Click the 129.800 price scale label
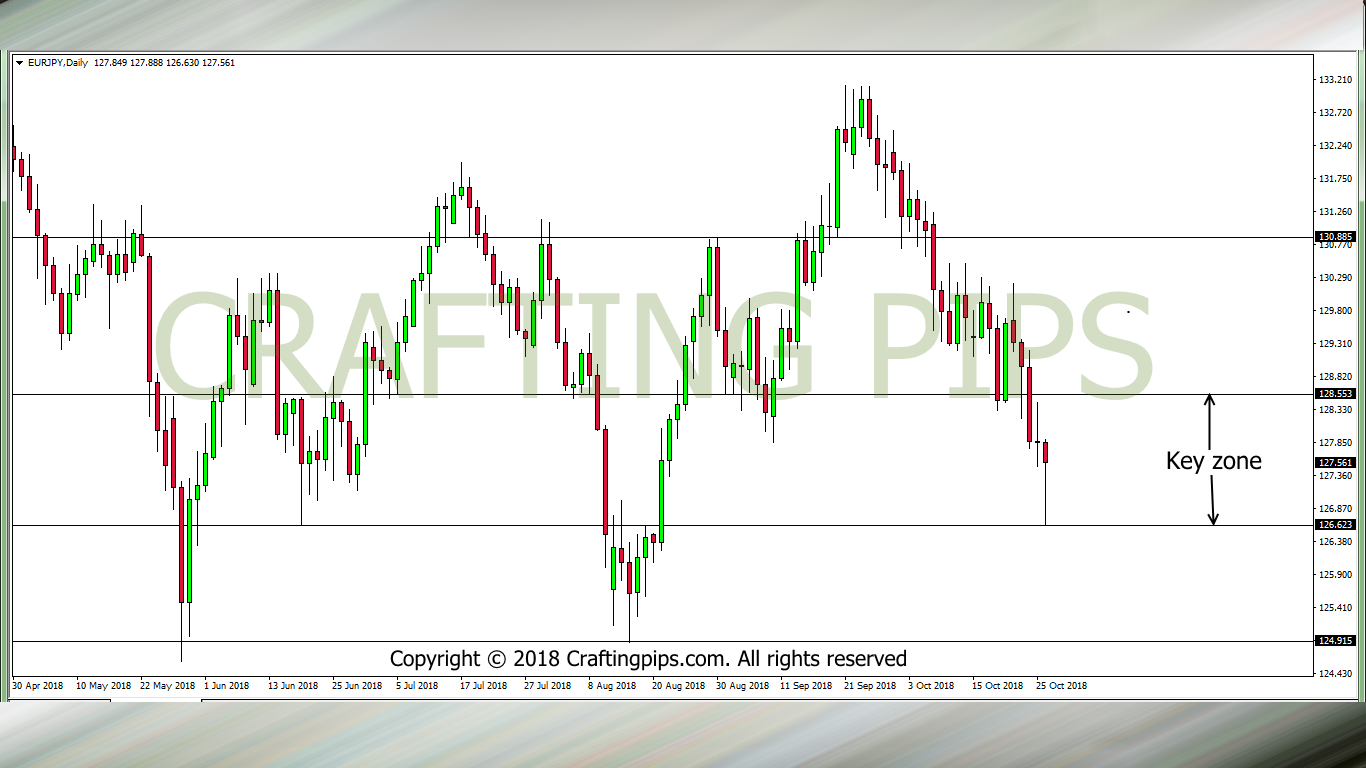The width and height of the screenshot is (1366, 768). (1336, 310)
